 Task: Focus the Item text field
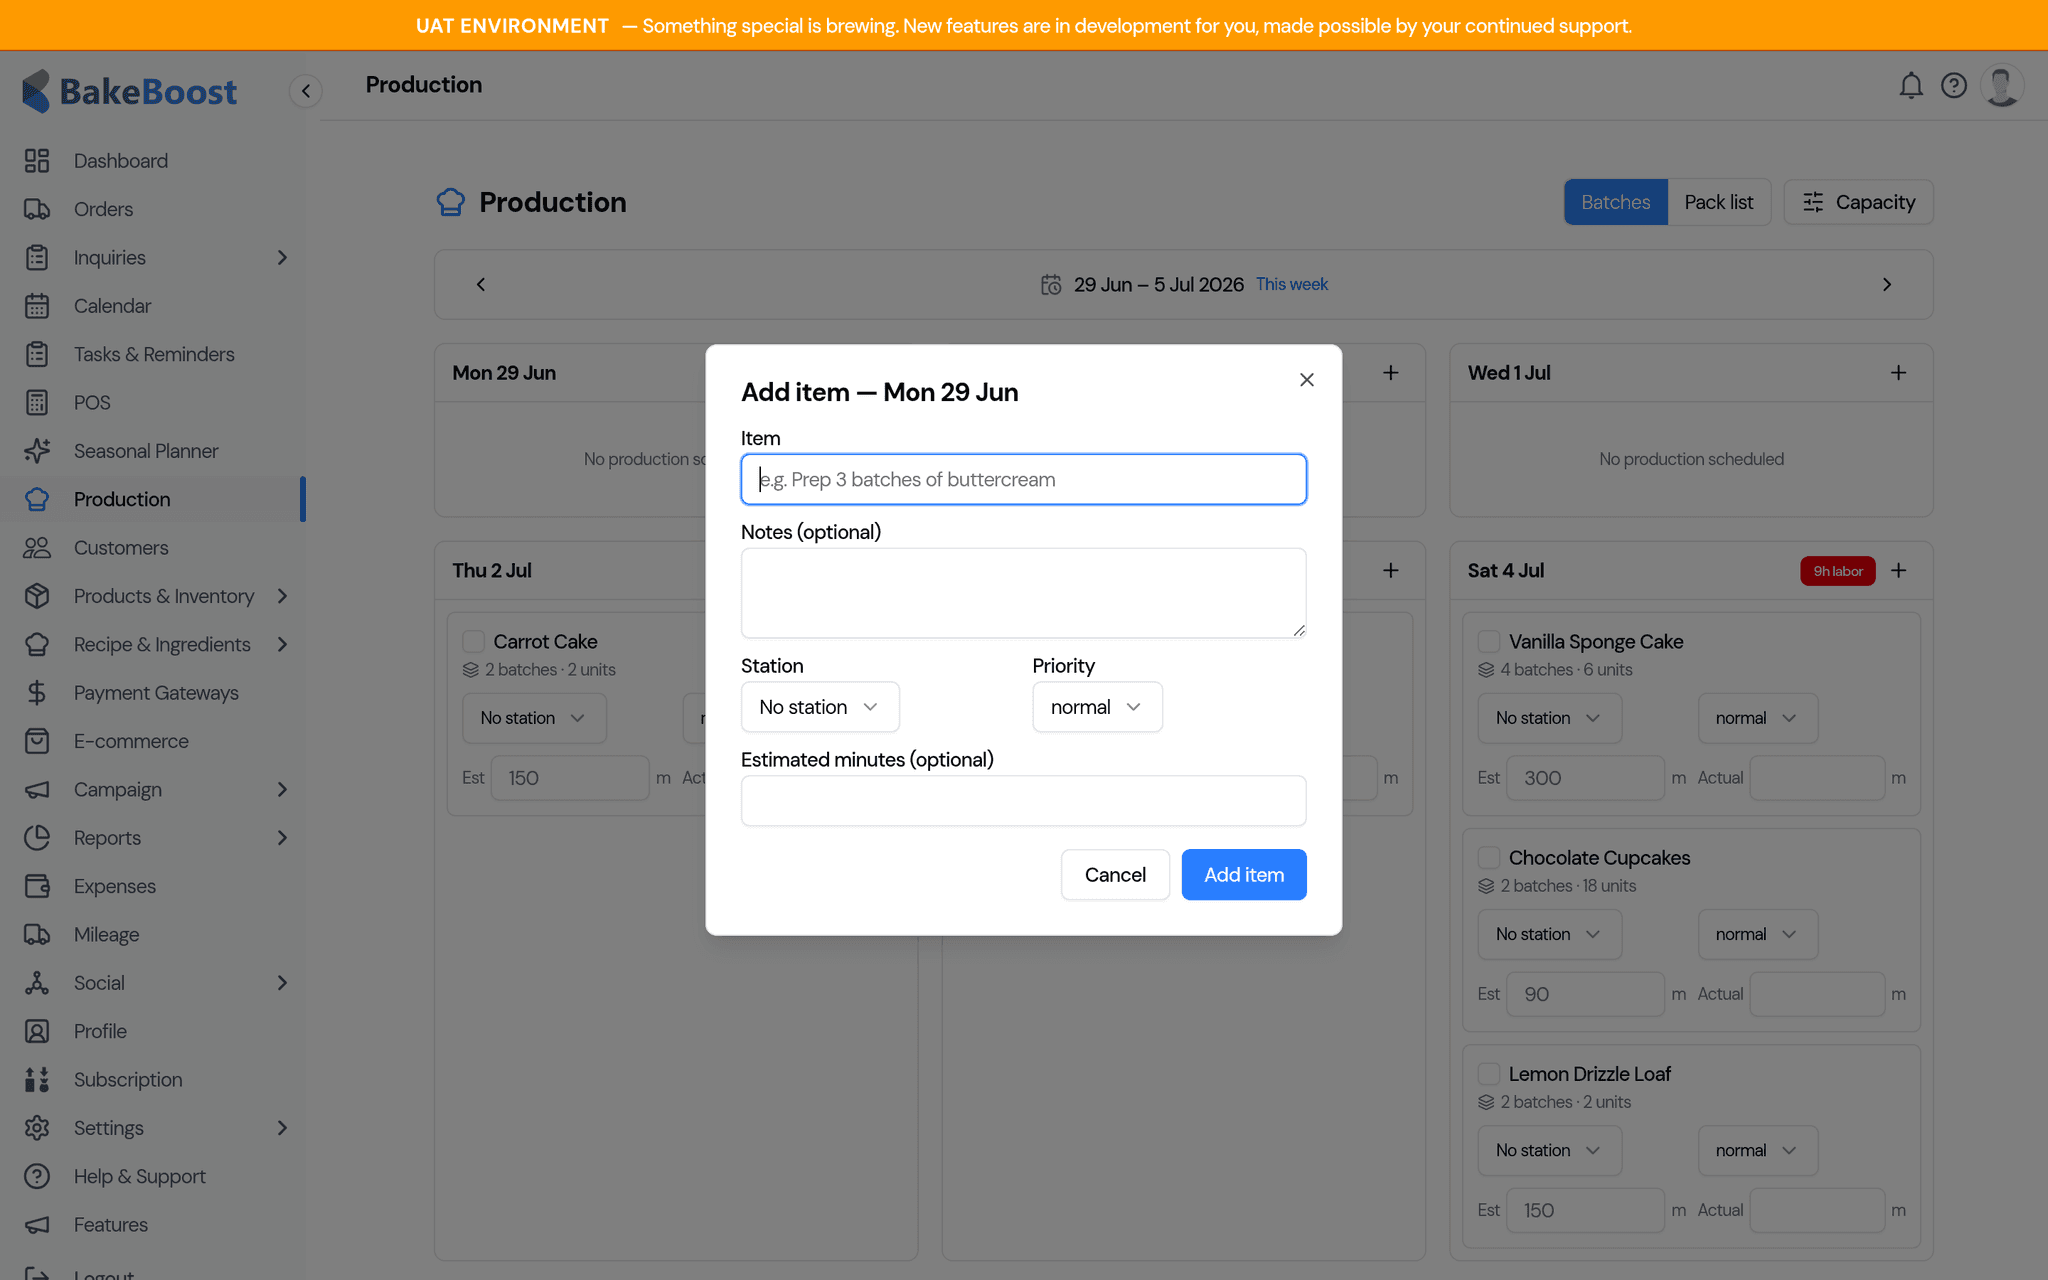click(1023, 480)
